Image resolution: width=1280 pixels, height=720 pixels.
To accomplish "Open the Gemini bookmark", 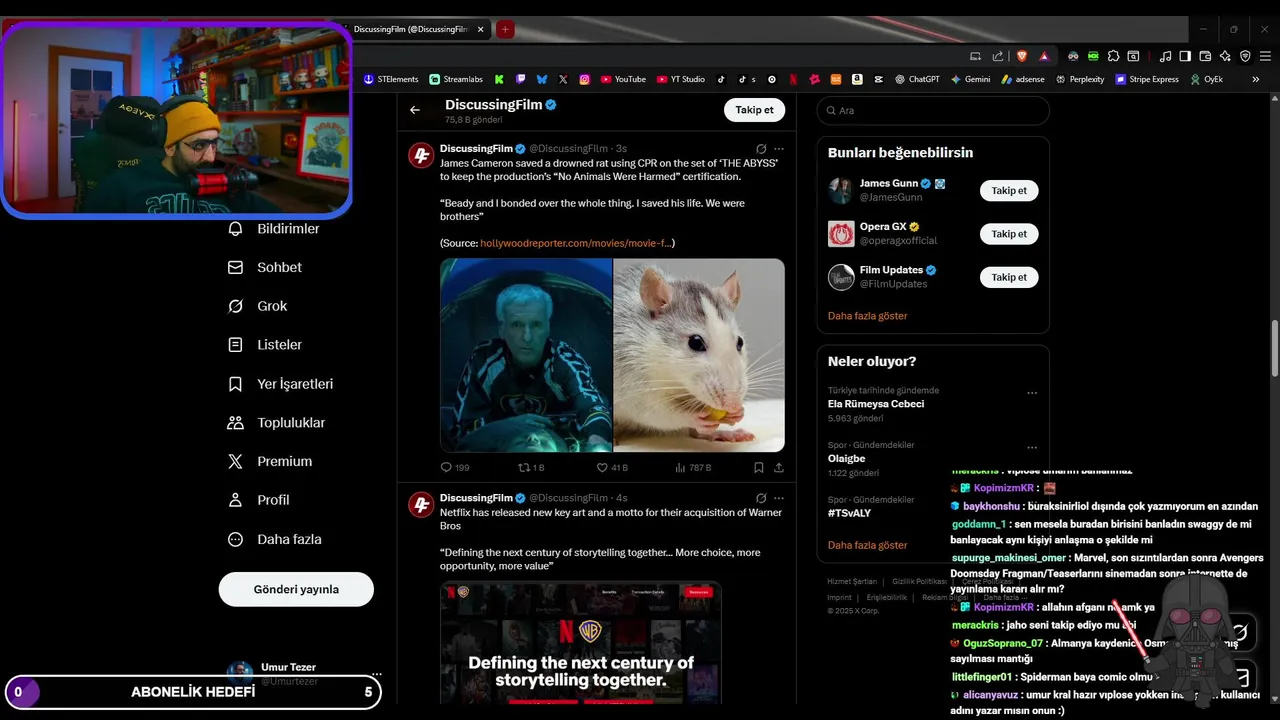I will point(971,79).
